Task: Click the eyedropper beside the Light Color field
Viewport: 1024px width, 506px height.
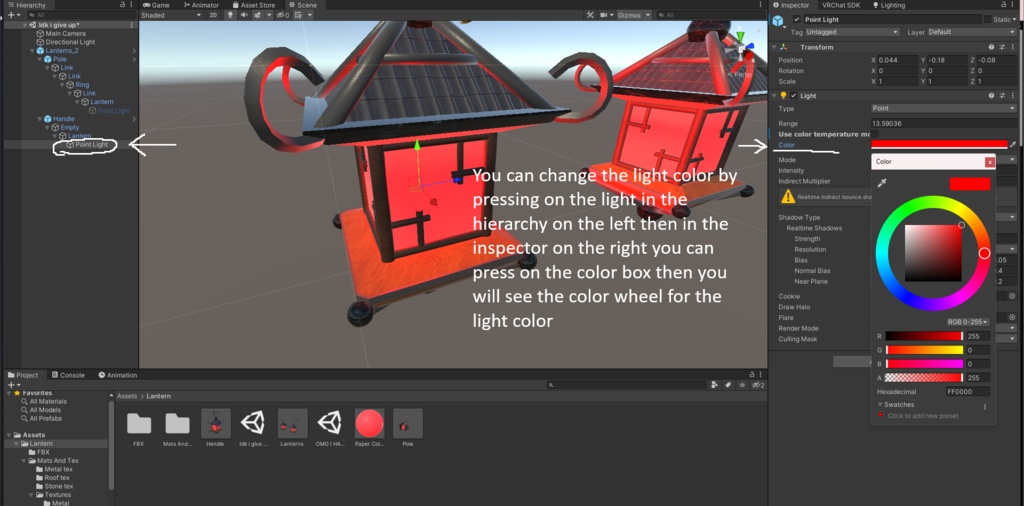Action: [1012, 144]
